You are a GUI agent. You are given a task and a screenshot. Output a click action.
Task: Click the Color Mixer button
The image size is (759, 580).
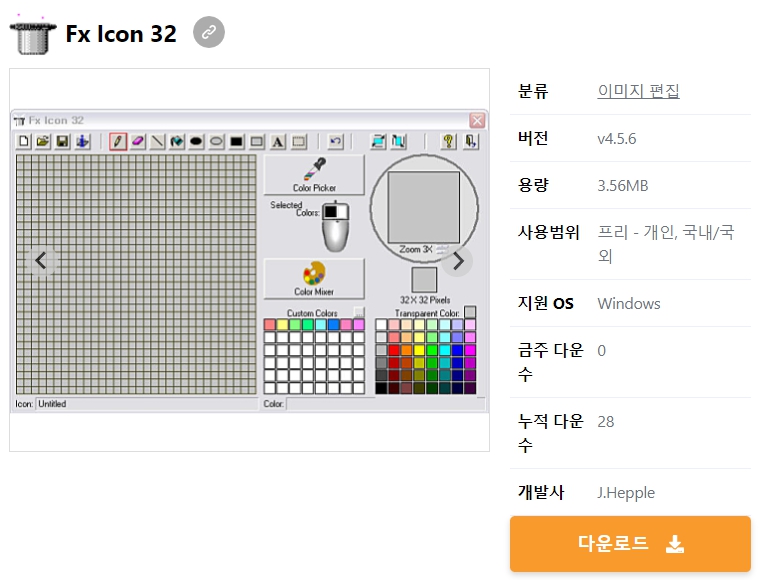tap(314, 279)
